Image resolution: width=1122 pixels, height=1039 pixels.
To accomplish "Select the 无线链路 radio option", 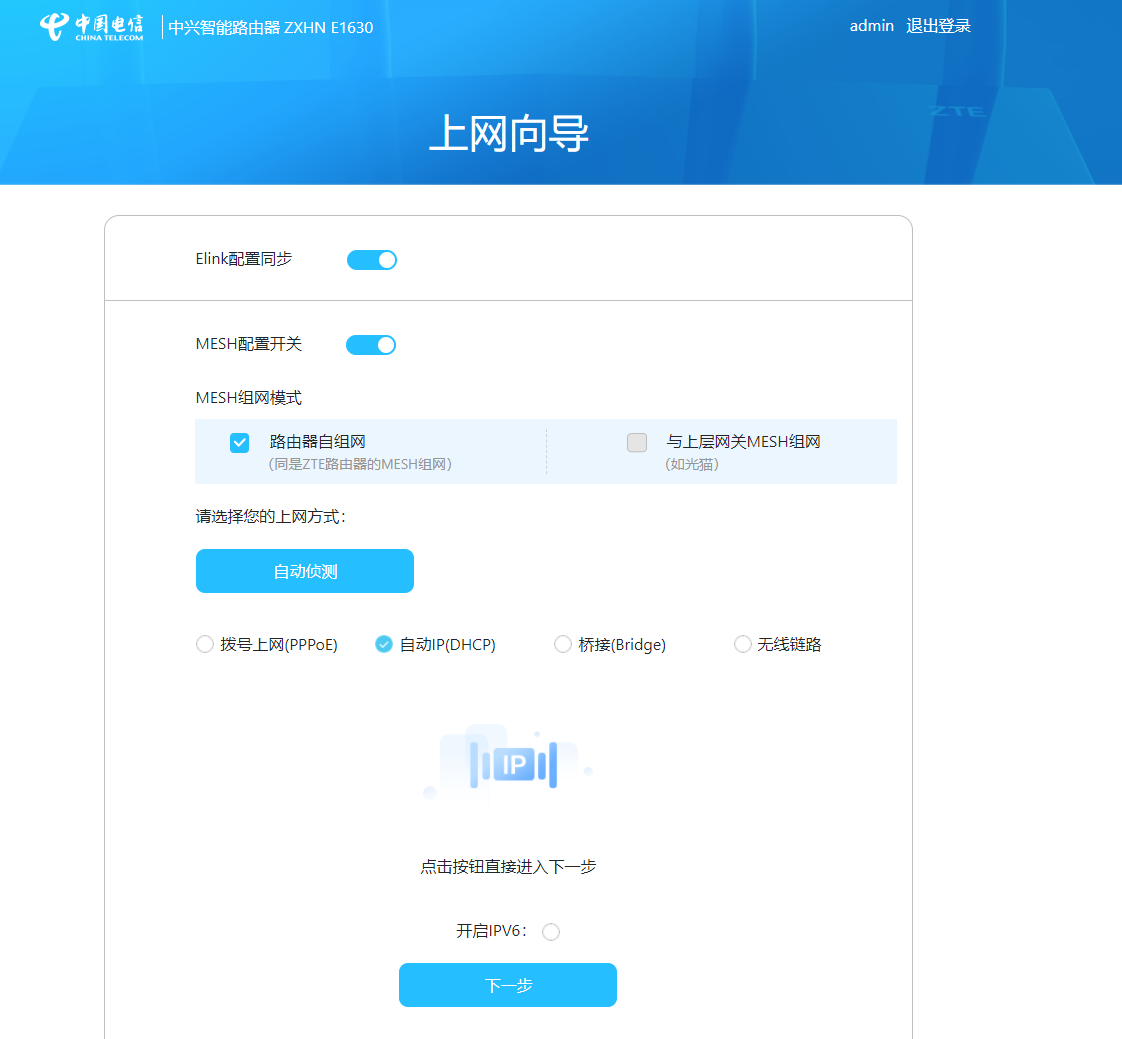I will (x=743, y=644).
